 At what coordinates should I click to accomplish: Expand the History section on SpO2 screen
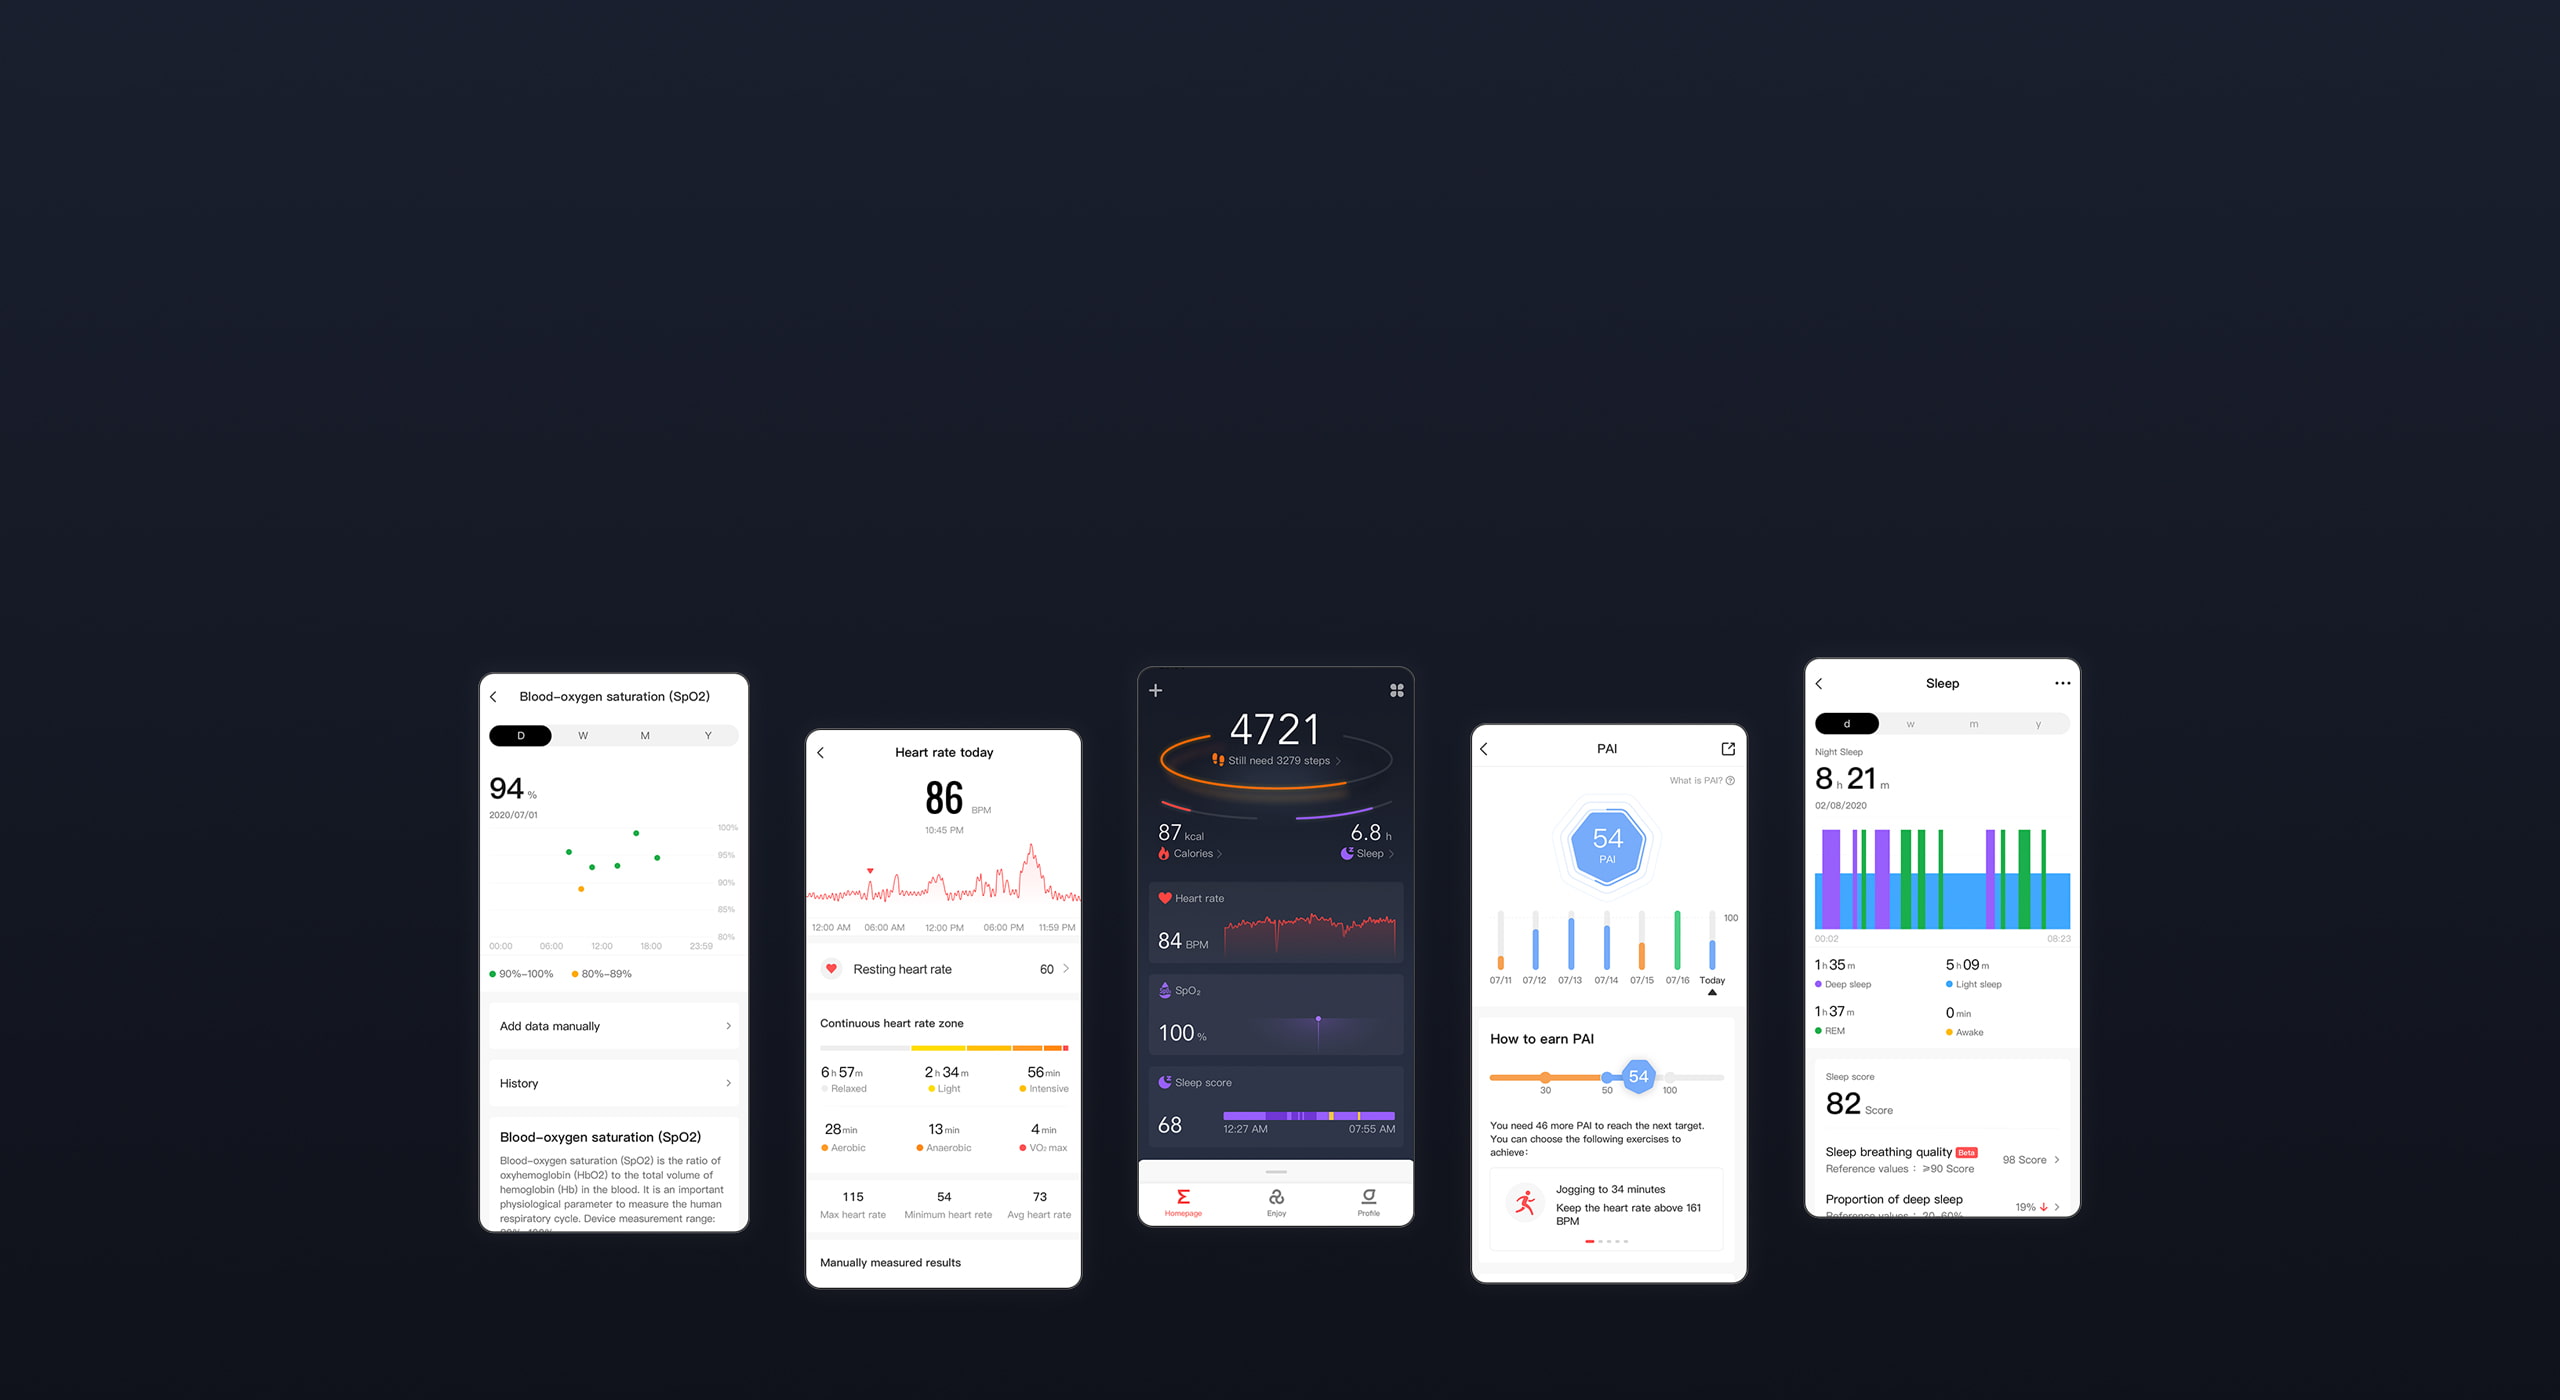coord(619,1083)
